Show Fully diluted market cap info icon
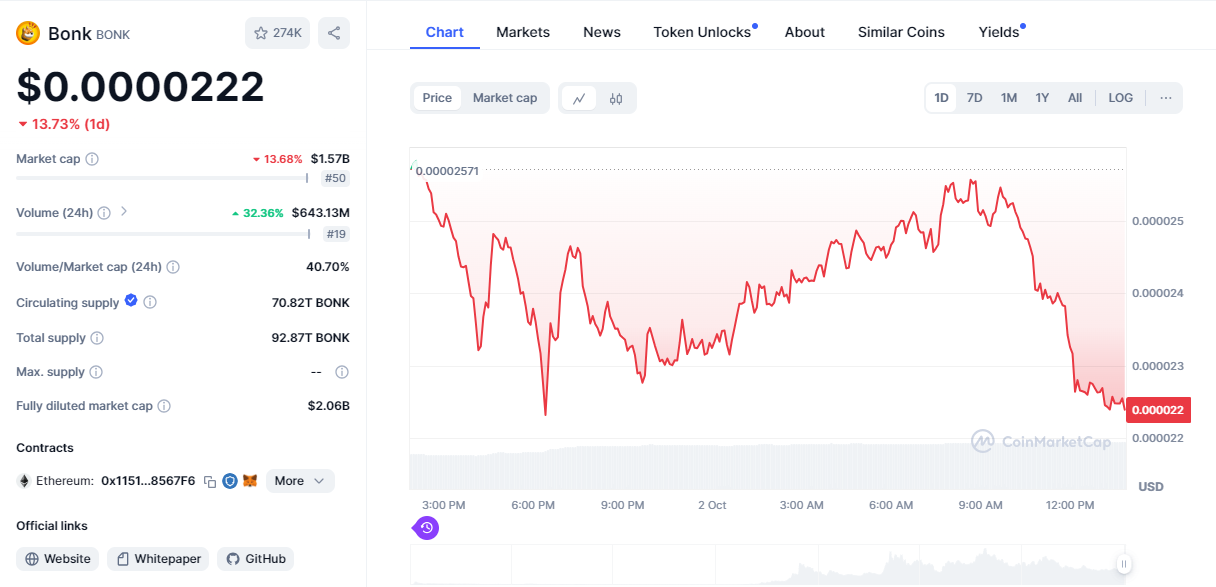The height and width of the screenshot is (587, 1216). click(x=164, y=406)
